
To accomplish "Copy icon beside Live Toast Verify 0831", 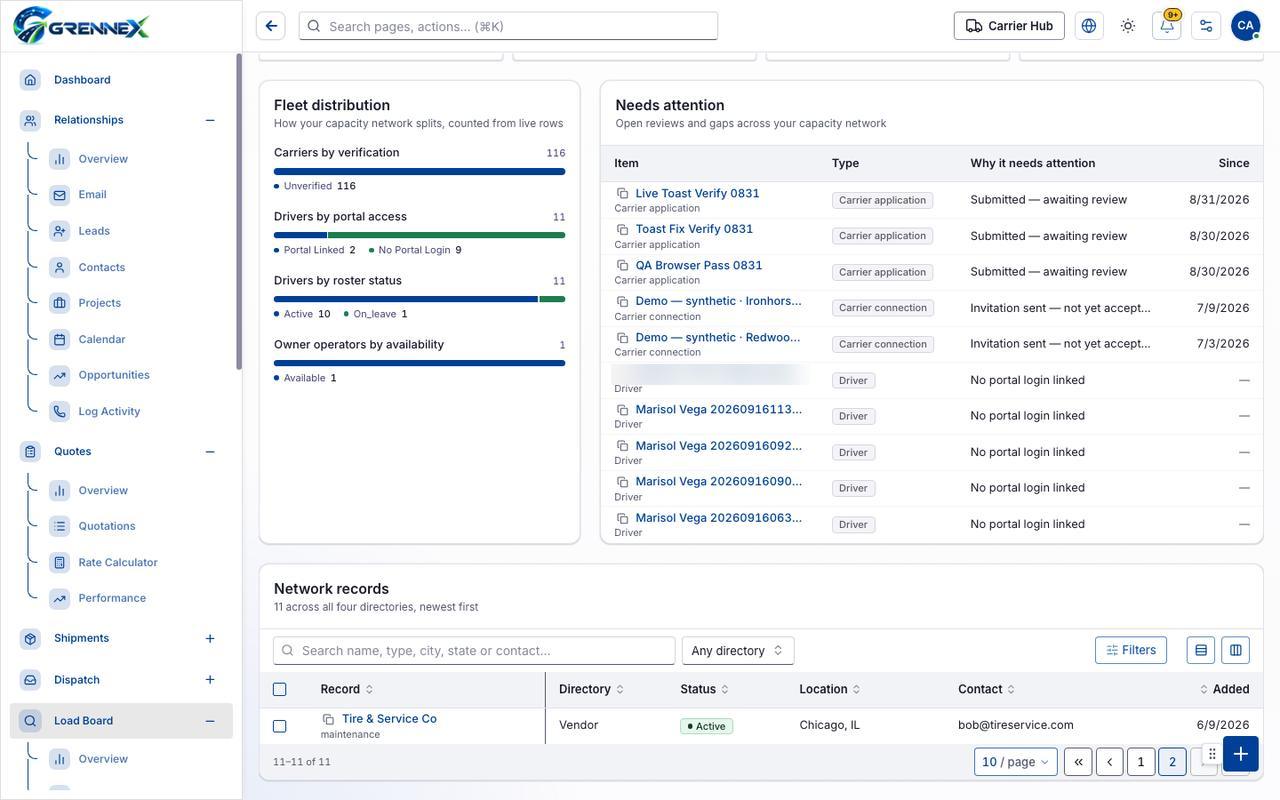I will coord(622,193).
